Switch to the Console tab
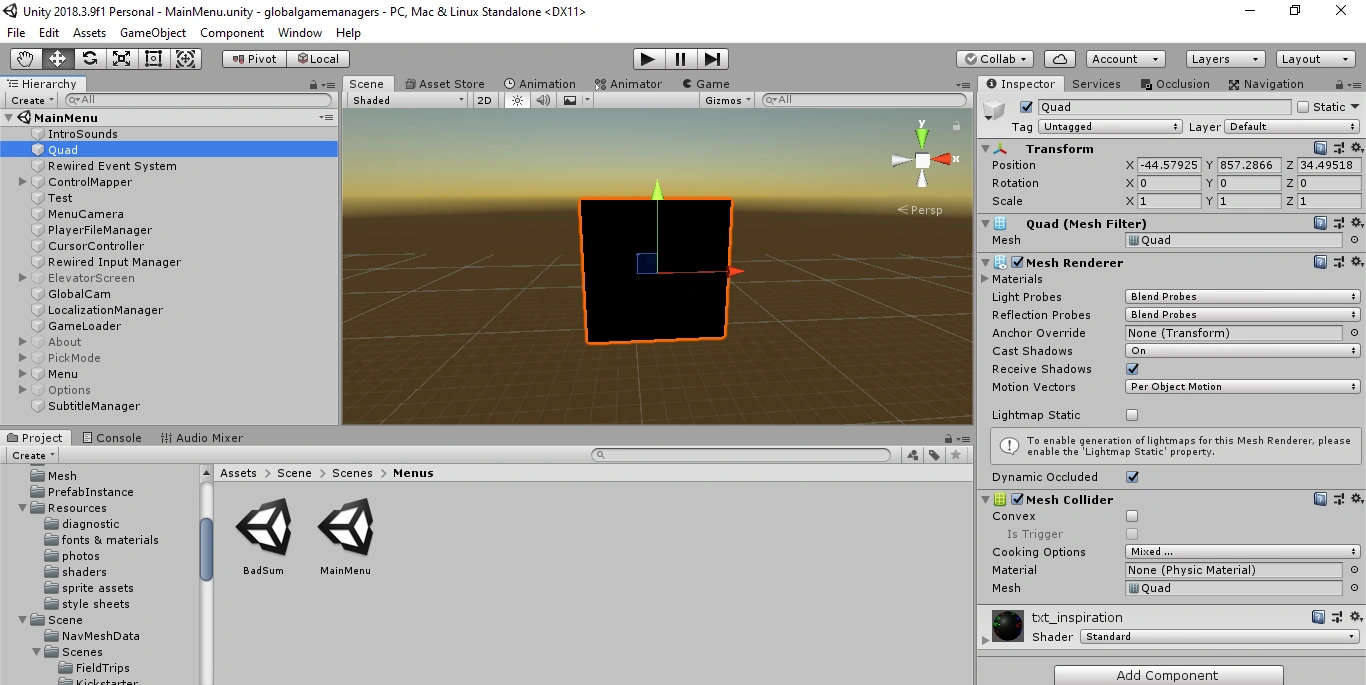 click(x=112, y=437)
